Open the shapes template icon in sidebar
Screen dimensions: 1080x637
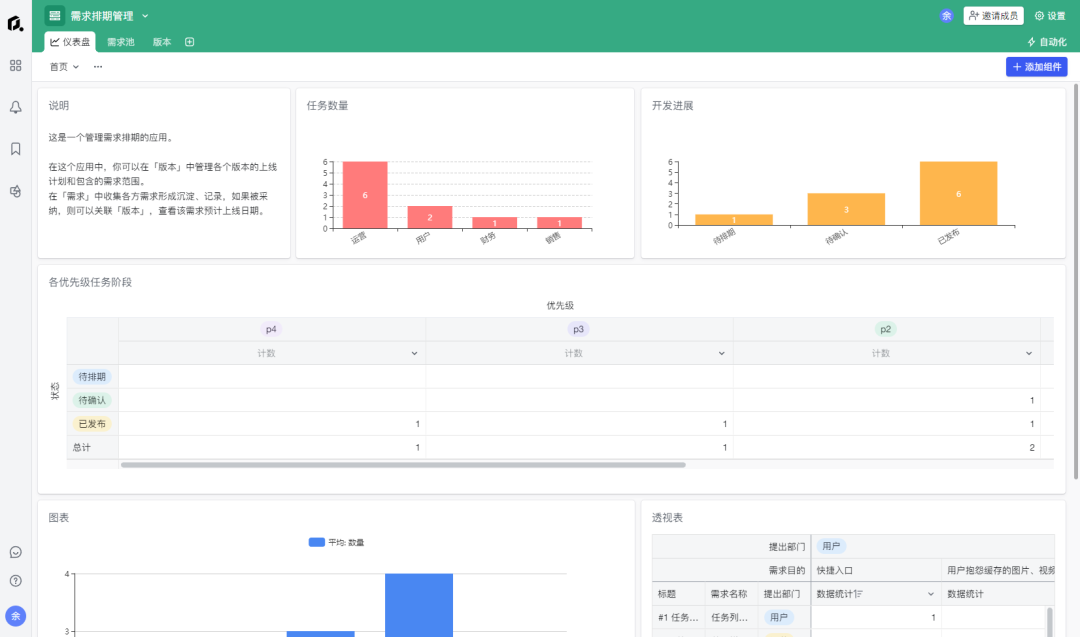click(15, 191)
